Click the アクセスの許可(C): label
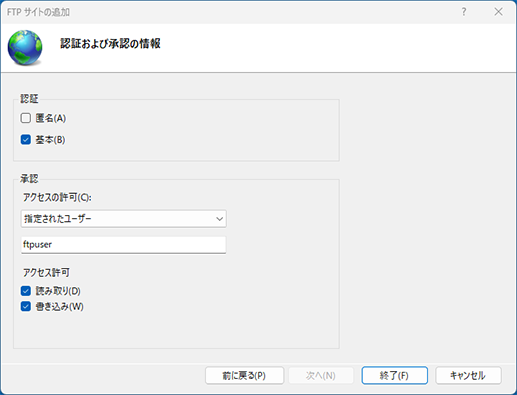The height and width of the screenshot is (395, 517). point(57,197)
